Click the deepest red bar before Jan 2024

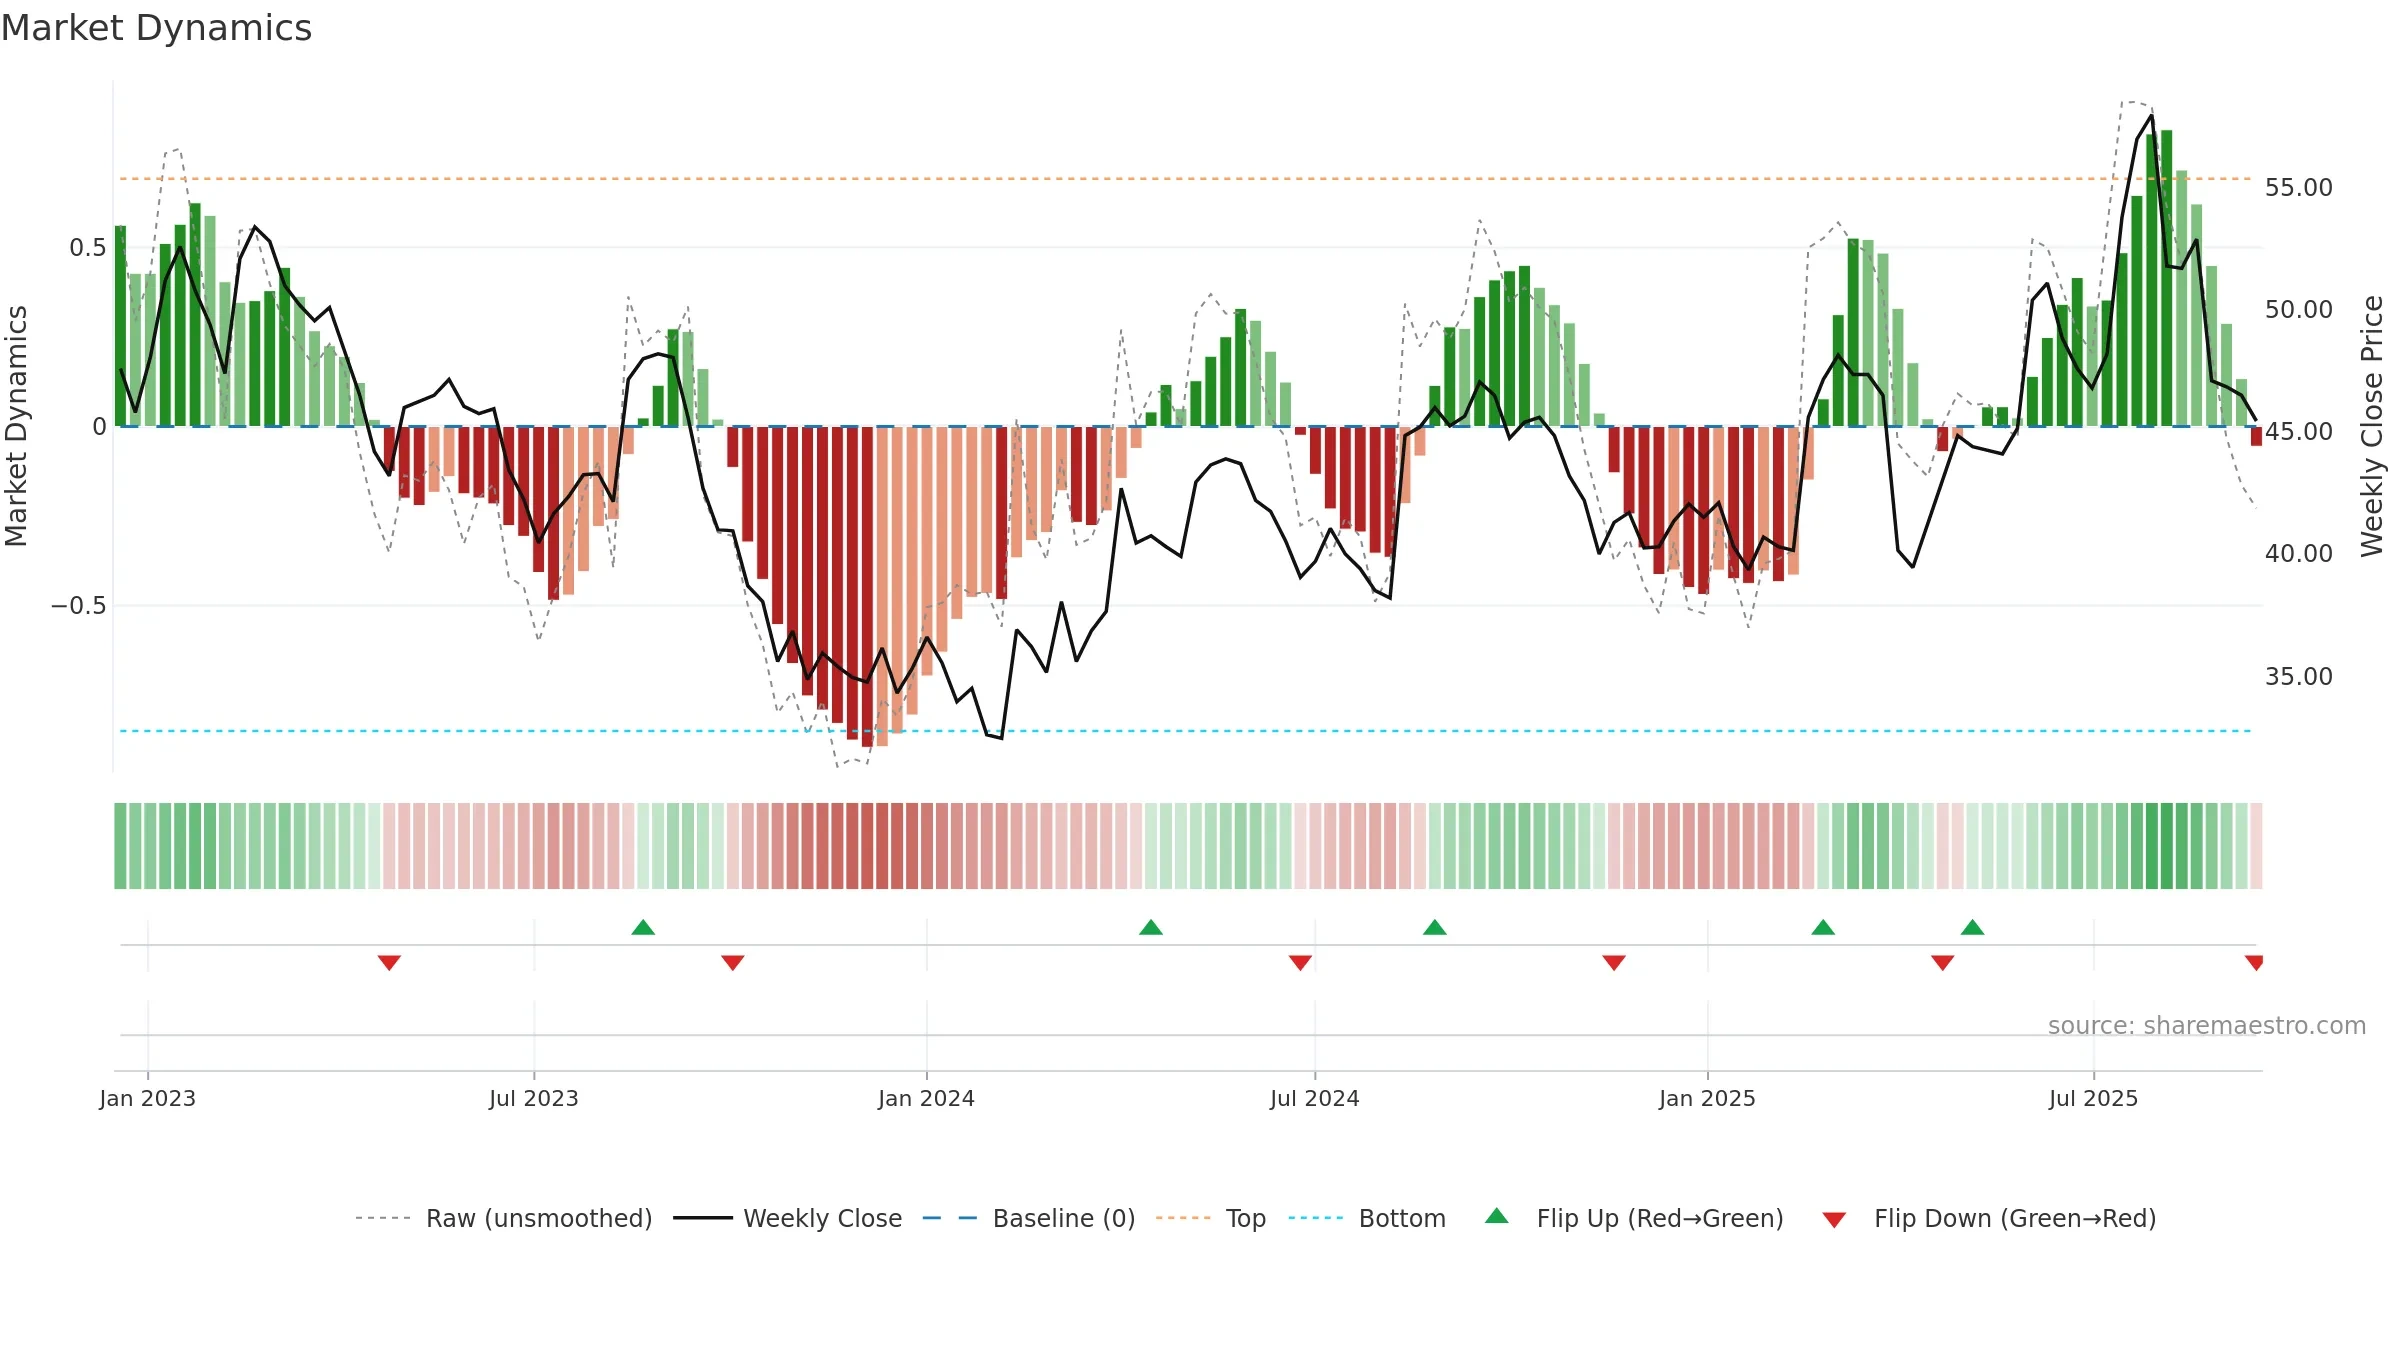(x=867, y=586)
